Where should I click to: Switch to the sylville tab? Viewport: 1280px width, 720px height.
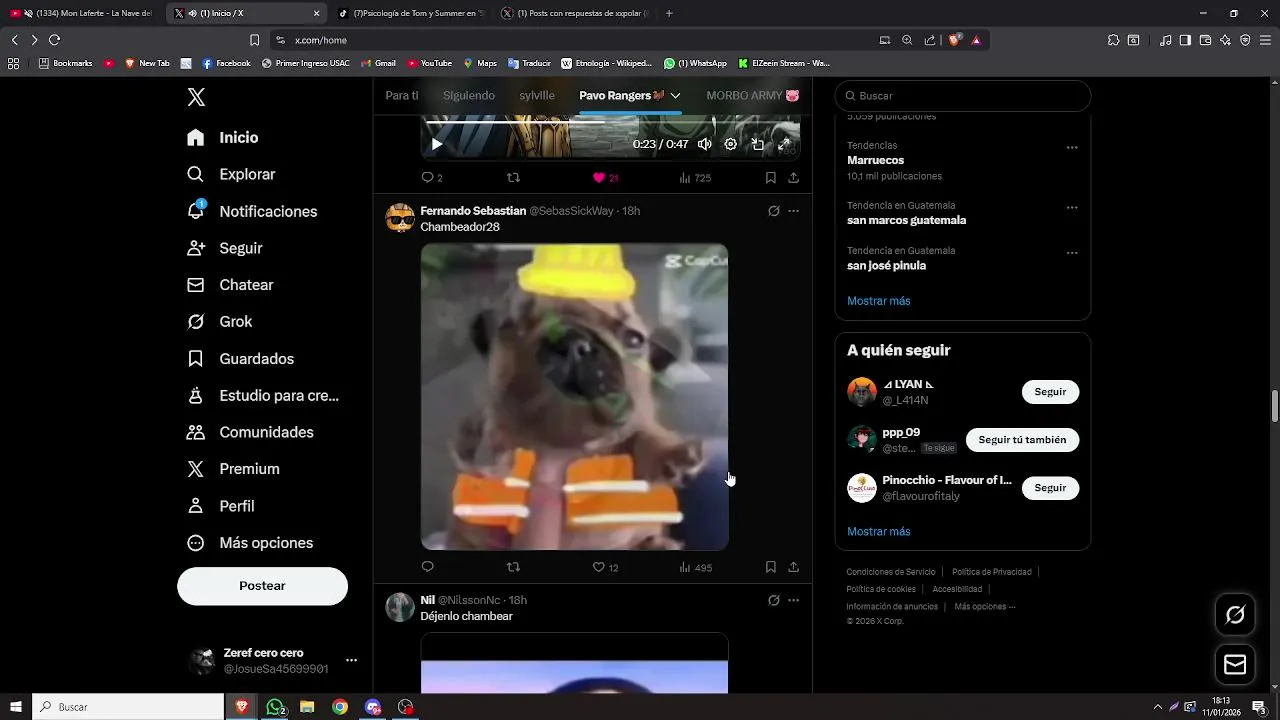tap(537, 95)
